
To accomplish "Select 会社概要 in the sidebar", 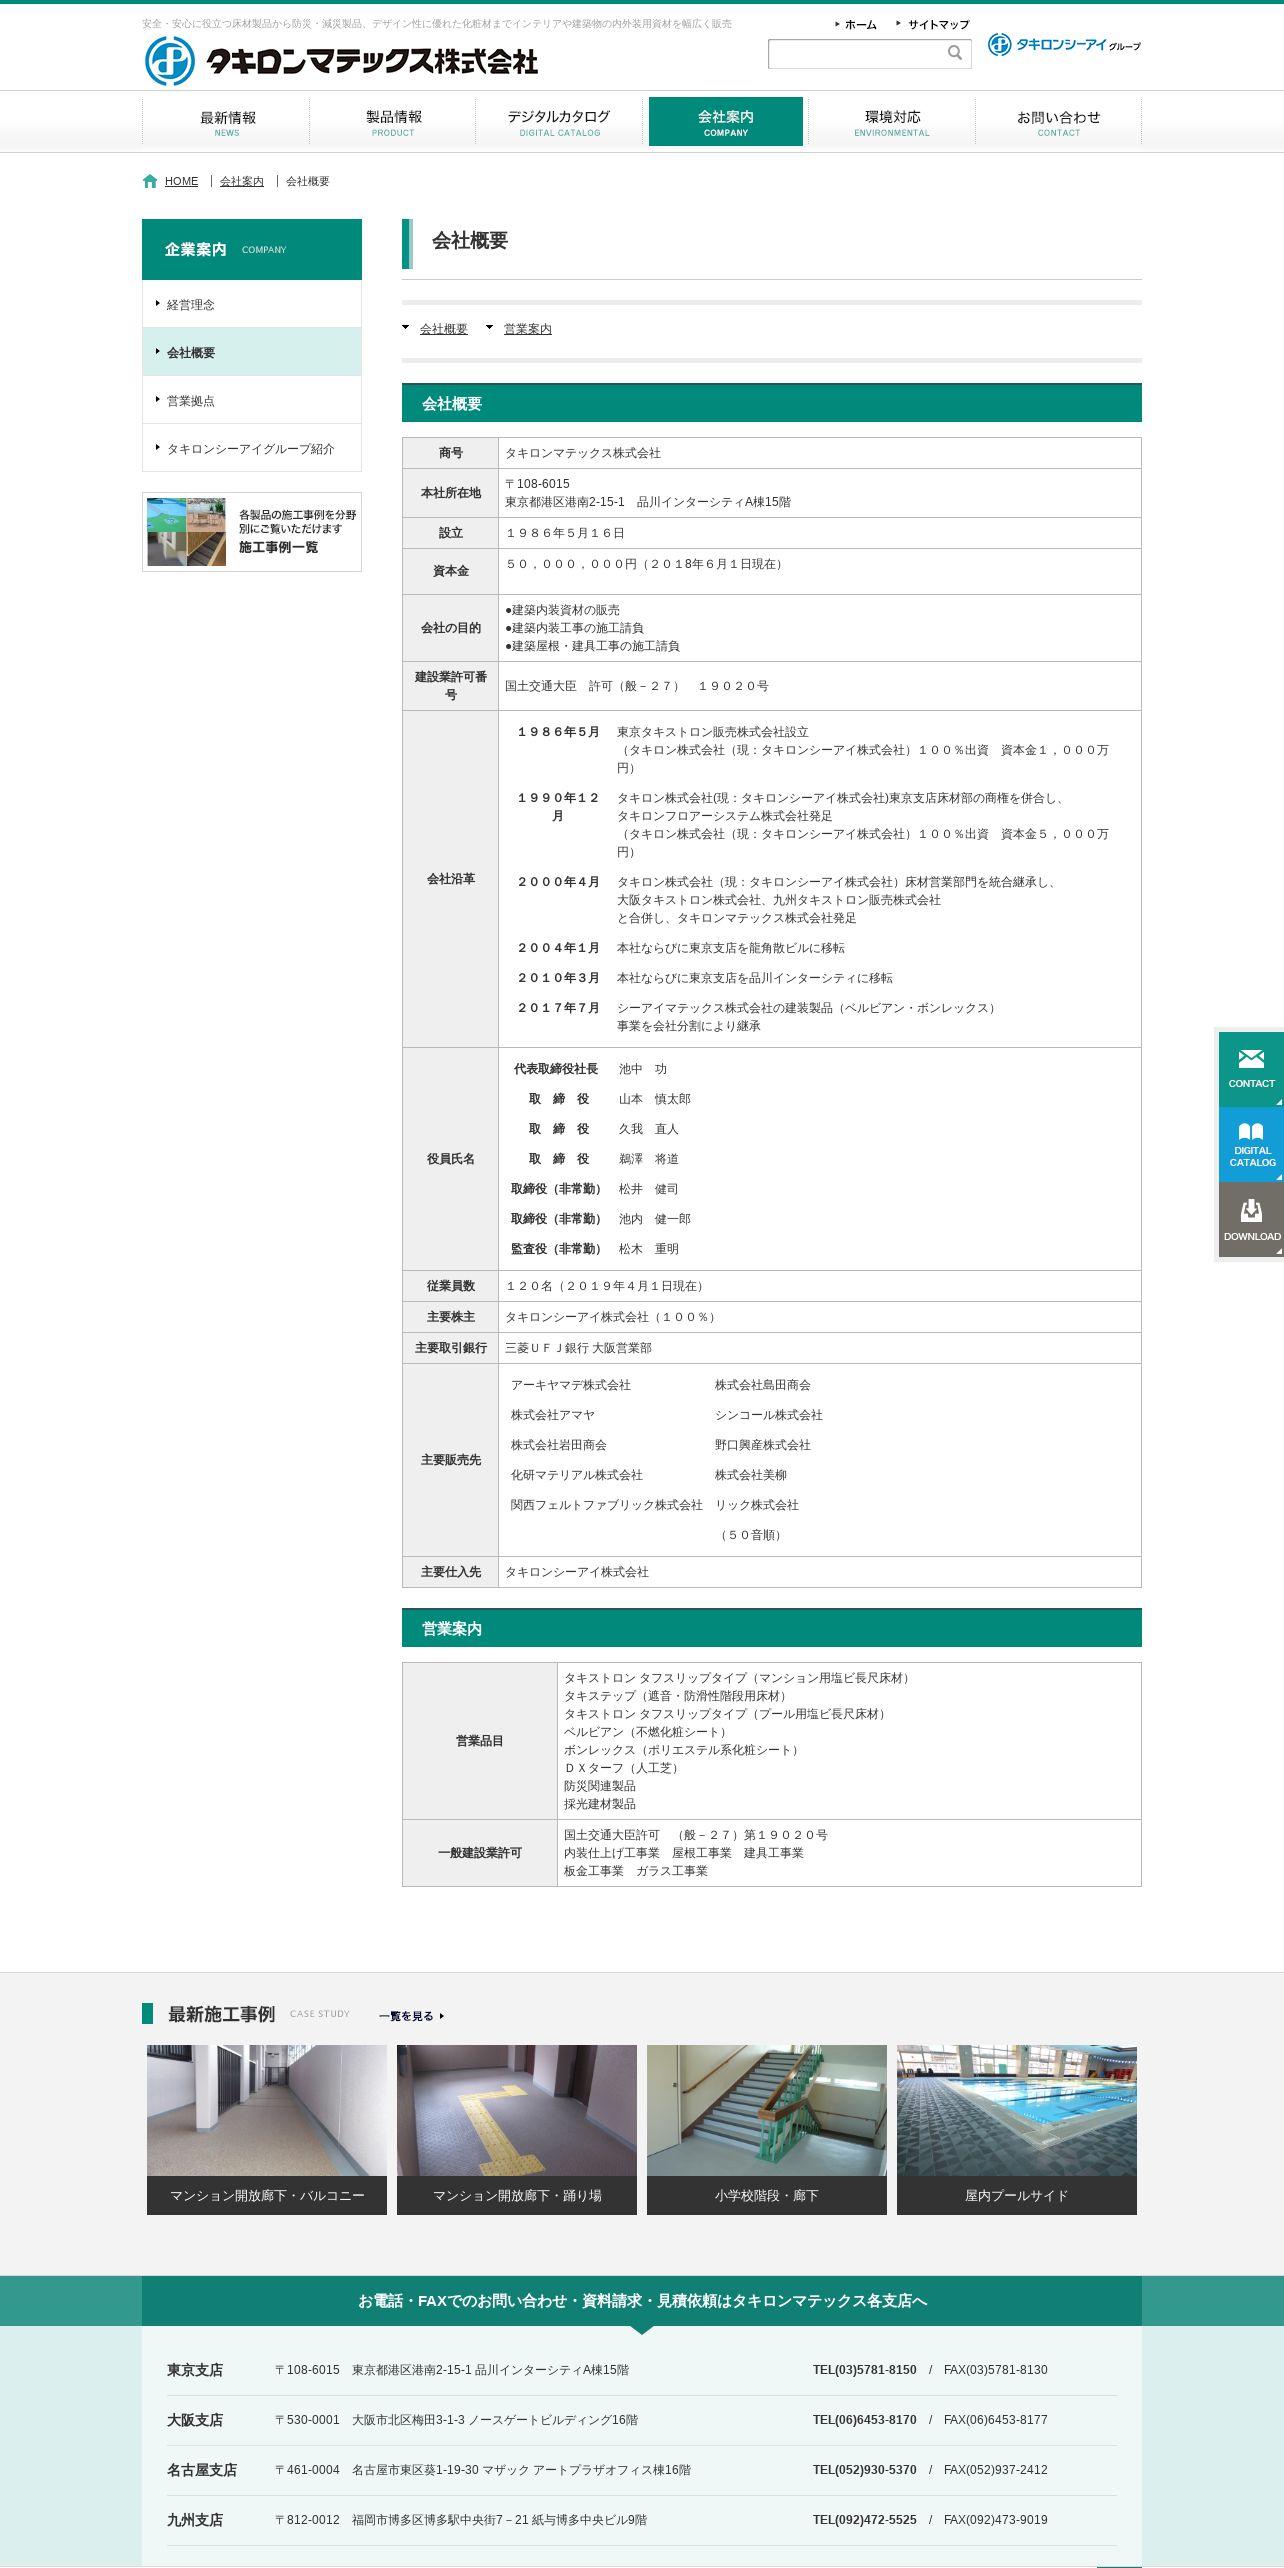I will (x=252, y=352).
